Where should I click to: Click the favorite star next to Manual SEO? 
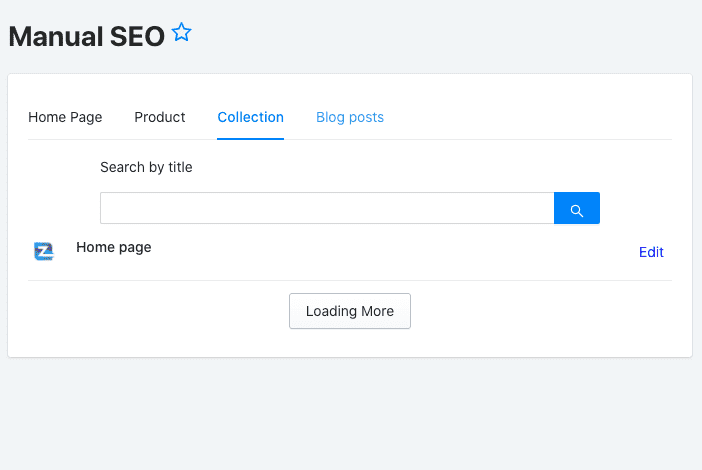(181, 33)
